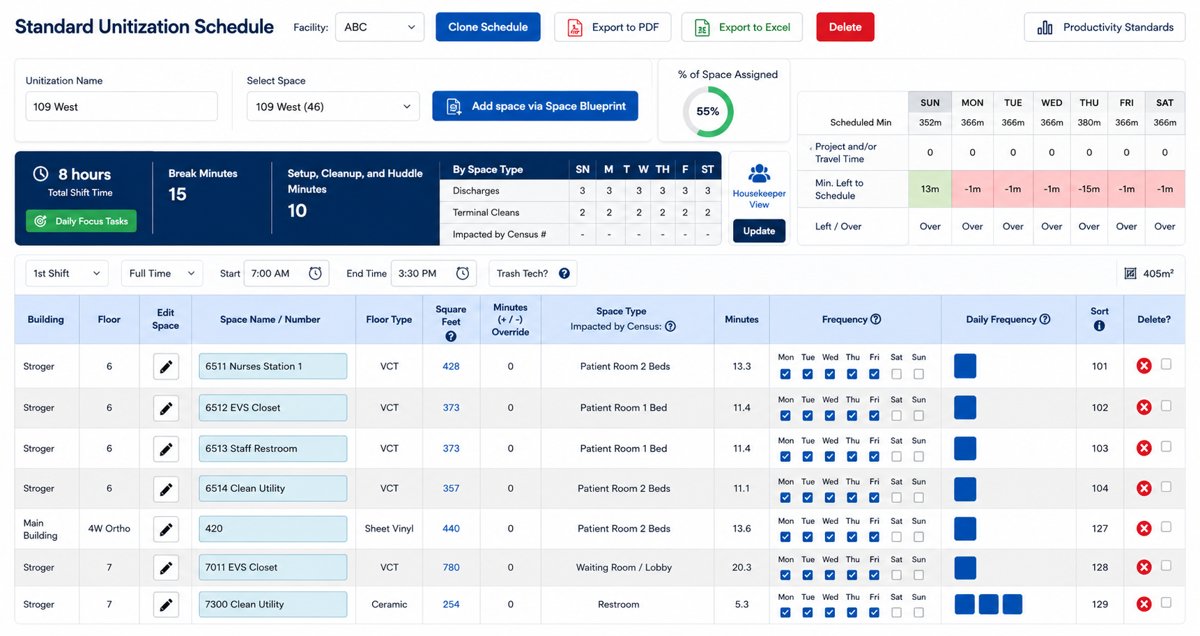The width and height of the screenshot is (1200, 636).
Task: Click Start time clock icon
Action: [x=315, y=273]
